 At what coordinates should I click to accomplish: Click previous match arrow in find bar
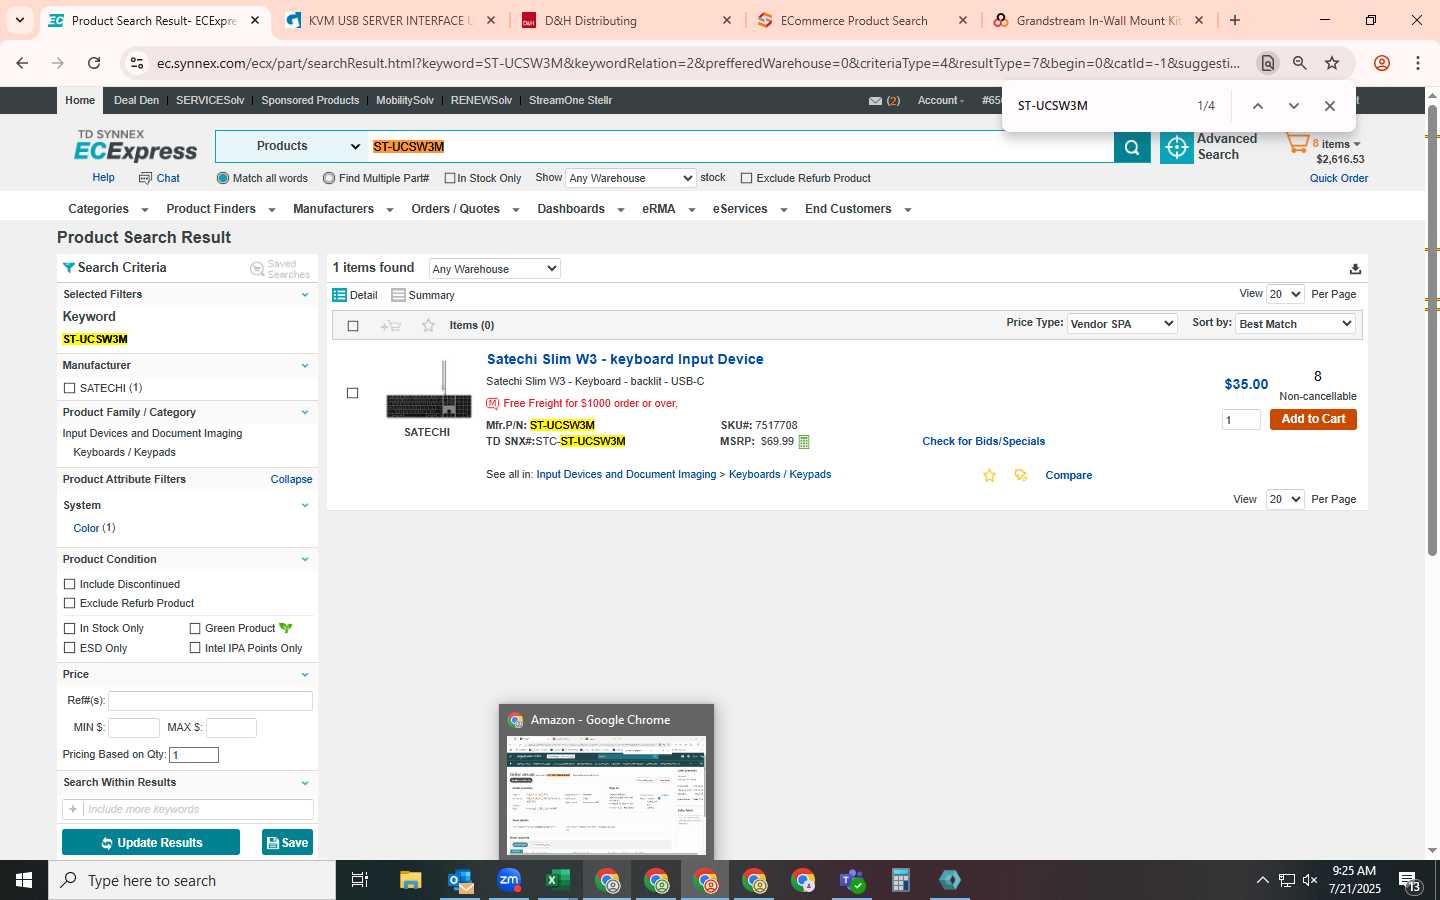(1257, 106)
